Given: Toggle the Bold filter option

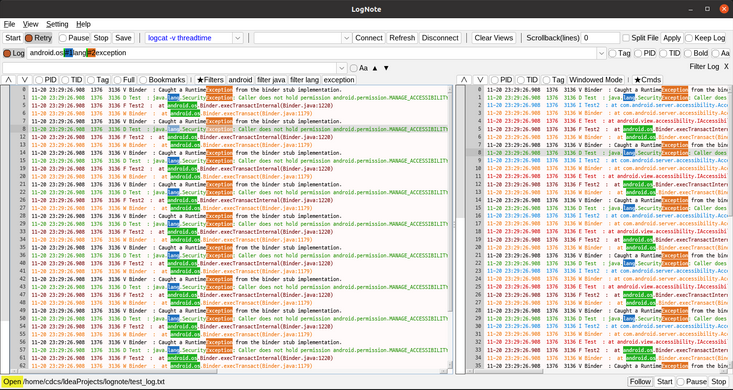Looking at the screenshot, I should coord(696,53).
